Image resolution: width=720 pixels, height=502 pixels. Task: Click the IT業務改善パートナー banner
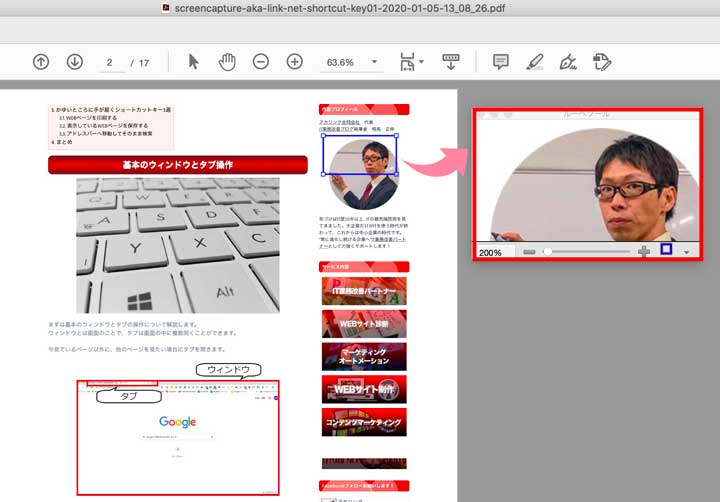[364, 291]
